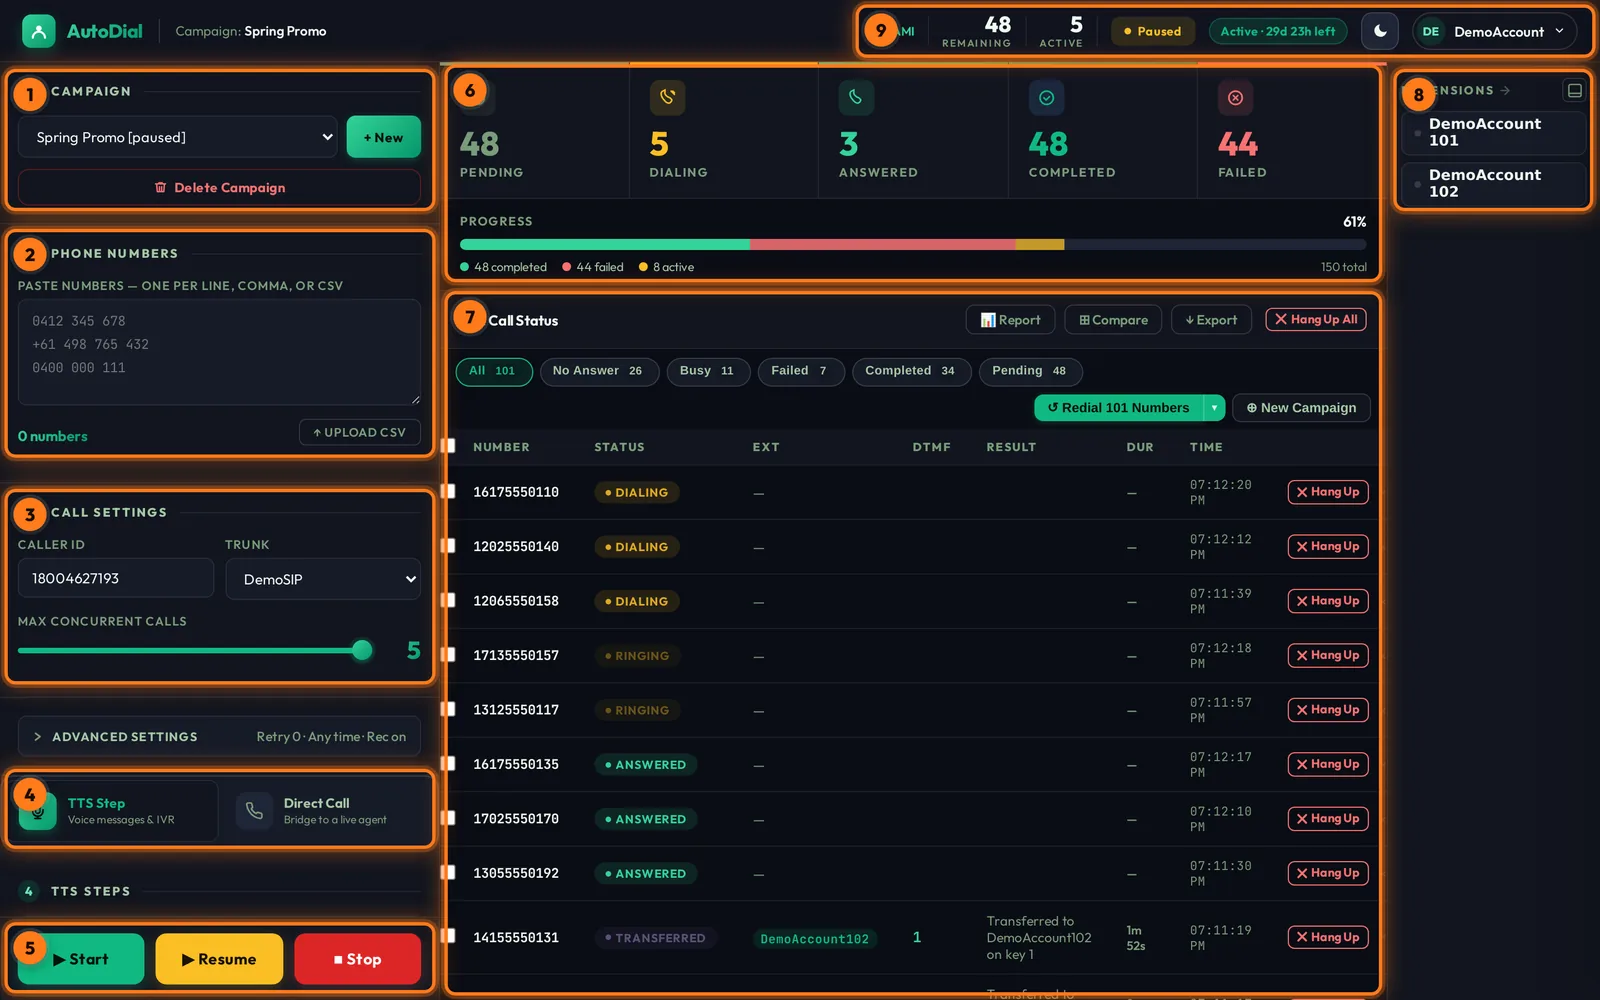Resume the campaign with yellow Resume button
The height and width of the screenshot is (1000, 1600).
click(219, 959)
